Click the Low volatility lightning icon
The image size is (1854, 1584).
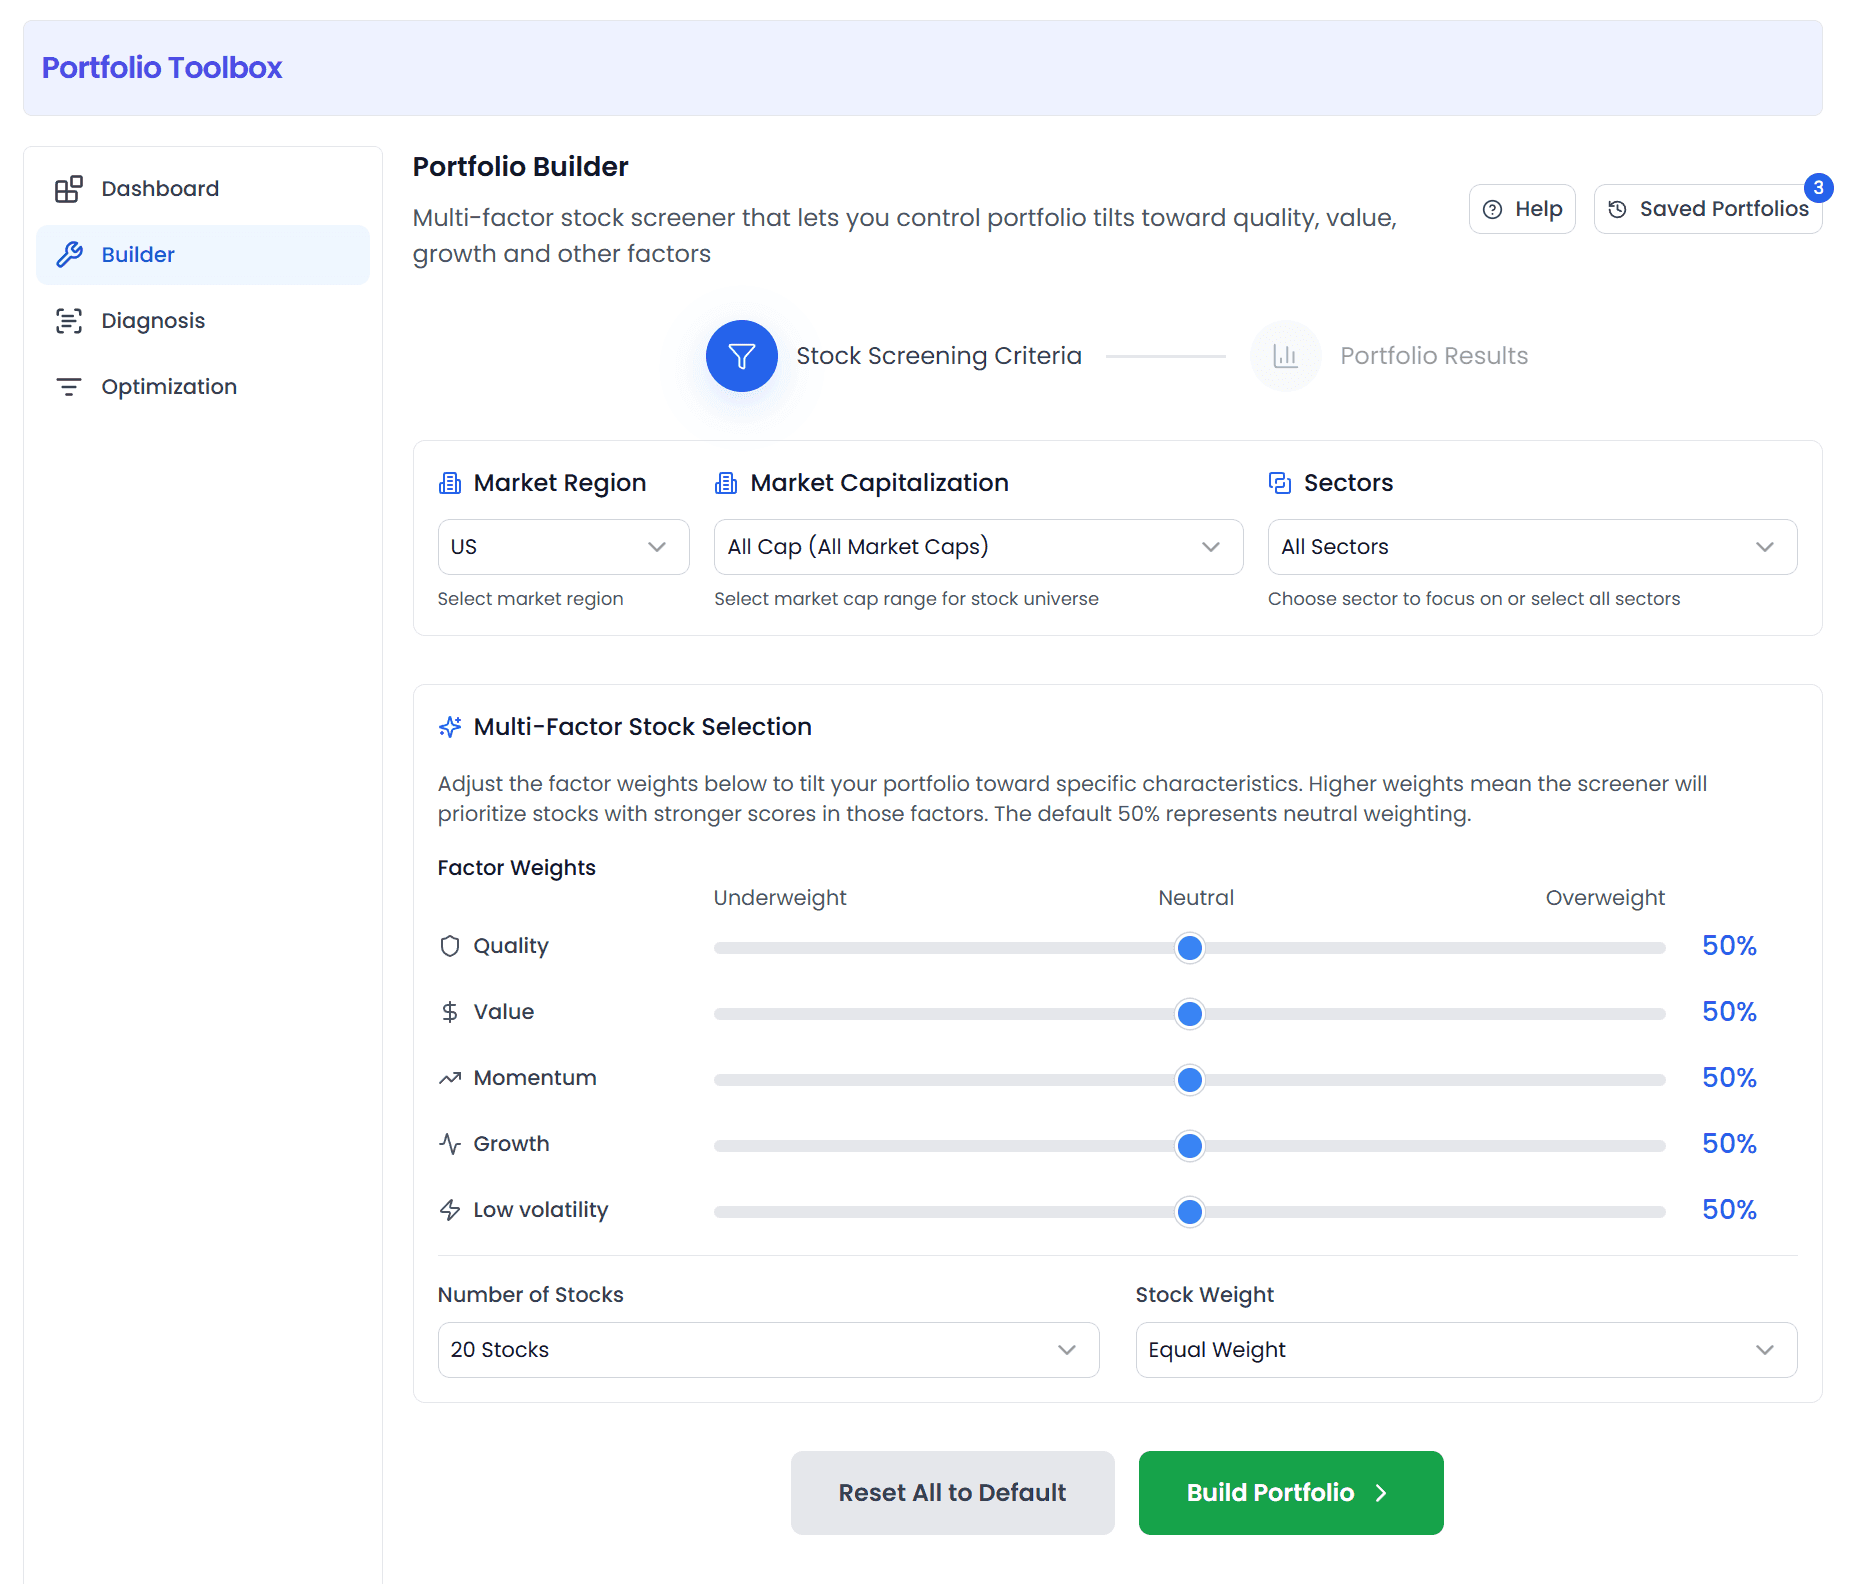[x=450, y=1210]
